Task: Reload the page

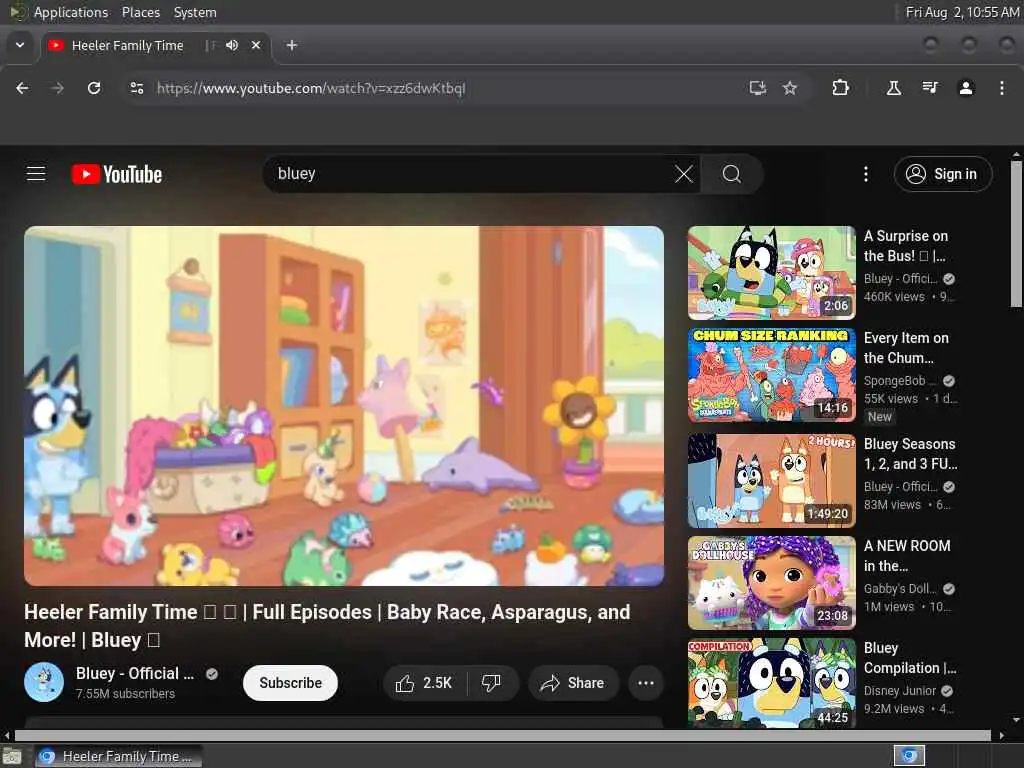Action: click(x=94, y=88)
